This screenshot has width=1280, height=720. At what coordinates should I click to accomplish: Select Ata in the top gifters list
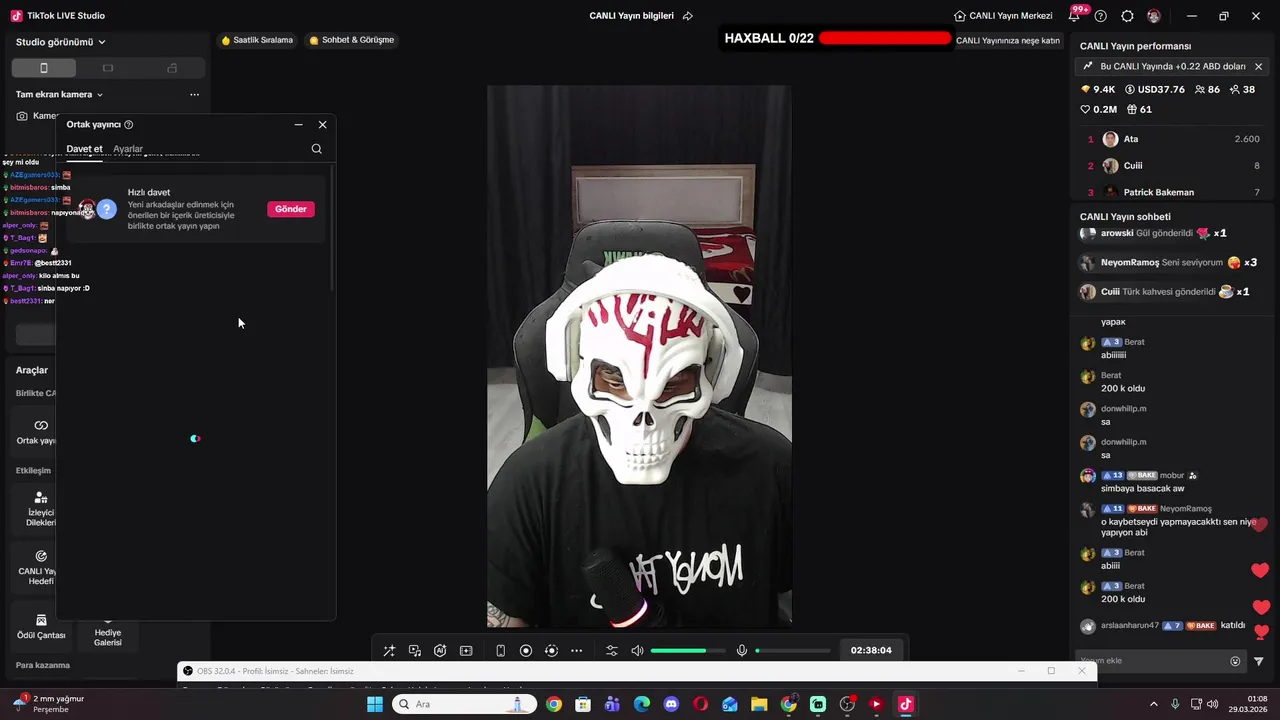click(1173, 139)
